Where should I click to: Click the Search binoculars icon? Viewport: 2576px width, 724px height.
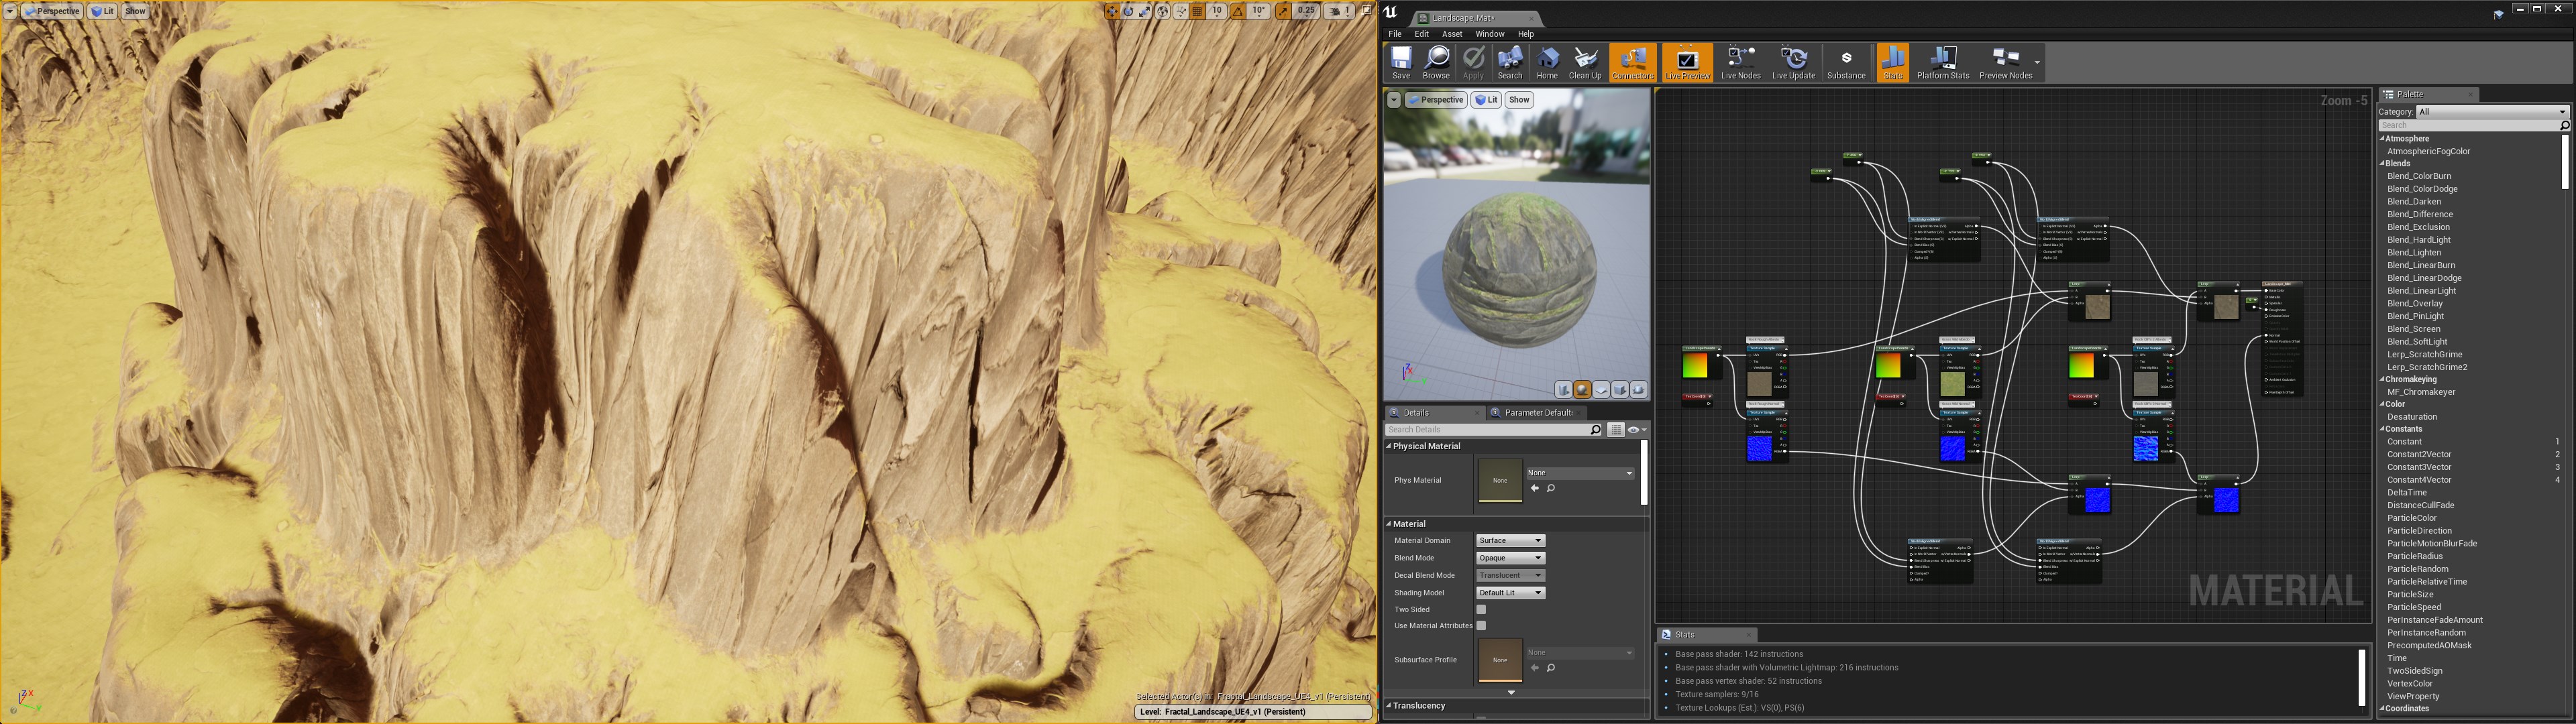1510,62
